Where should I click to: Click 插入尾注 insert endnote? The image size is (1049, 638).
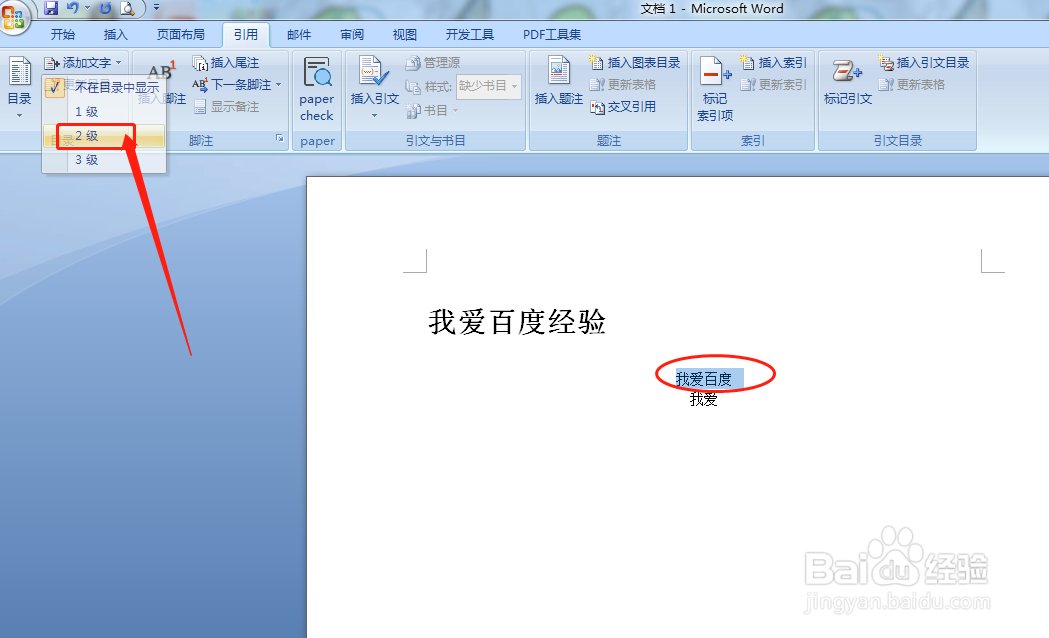tap(226, 63)
